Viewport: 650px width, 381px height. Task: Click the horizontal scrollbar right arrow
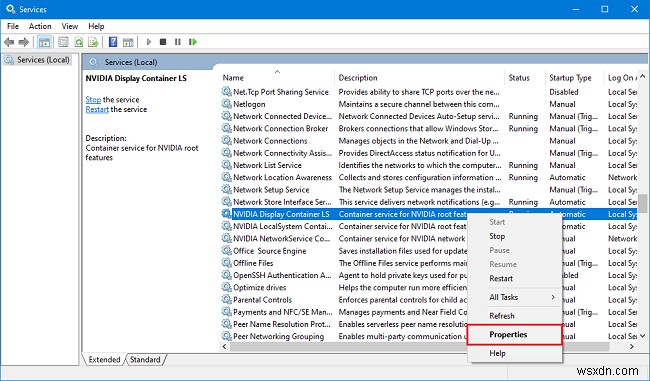coord(632,346)
